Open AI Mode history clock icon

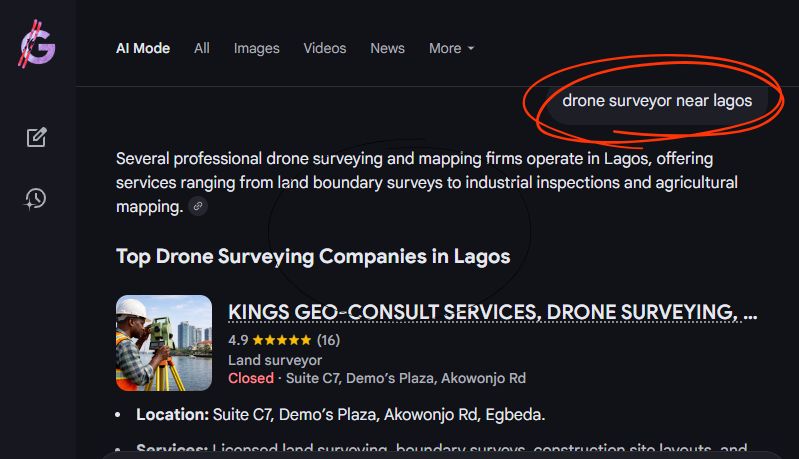(x=36, y=199)
